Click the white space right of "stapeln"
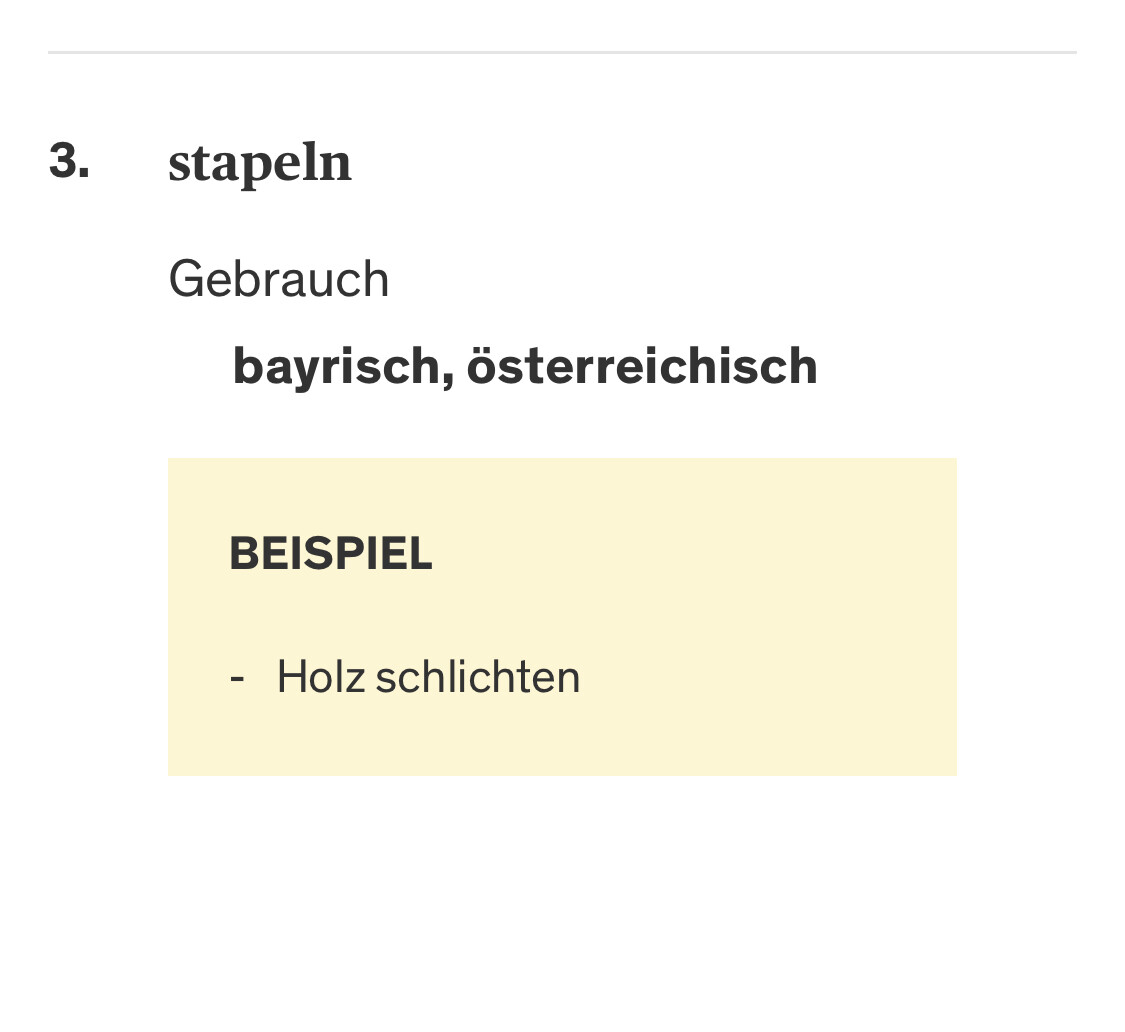This screenshot has height=1032, width=1125. point(700,163)
